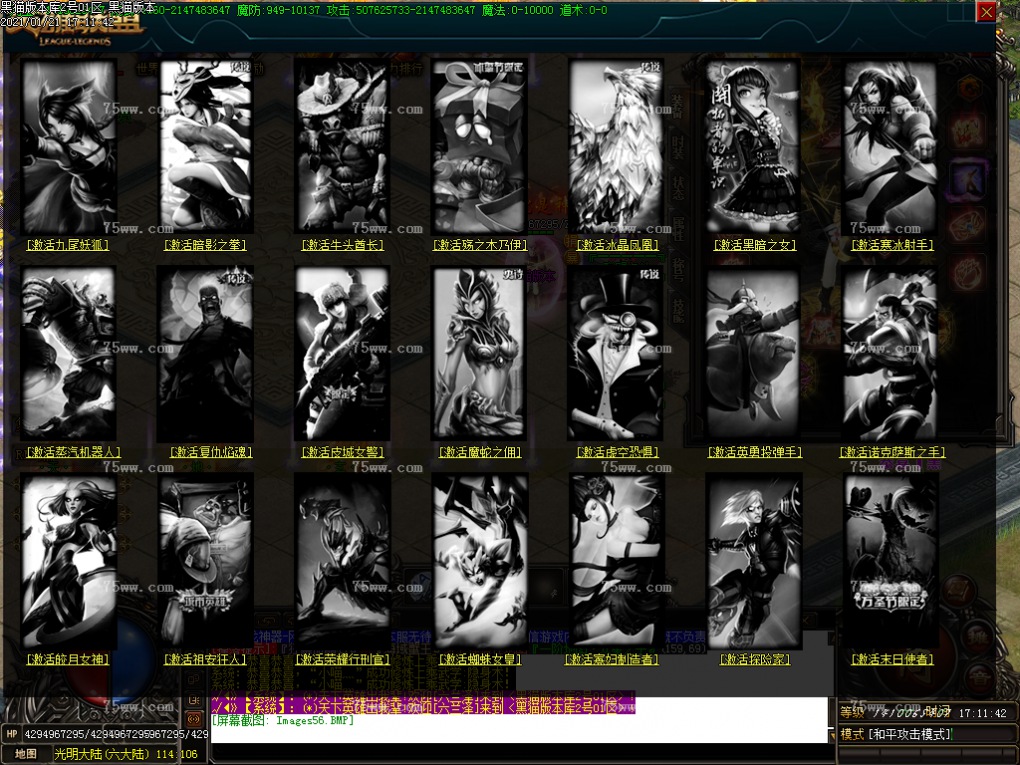Choose the 激活冰晶凤凰 link
Screen dimensions: 1020x765
pos(617,245)
